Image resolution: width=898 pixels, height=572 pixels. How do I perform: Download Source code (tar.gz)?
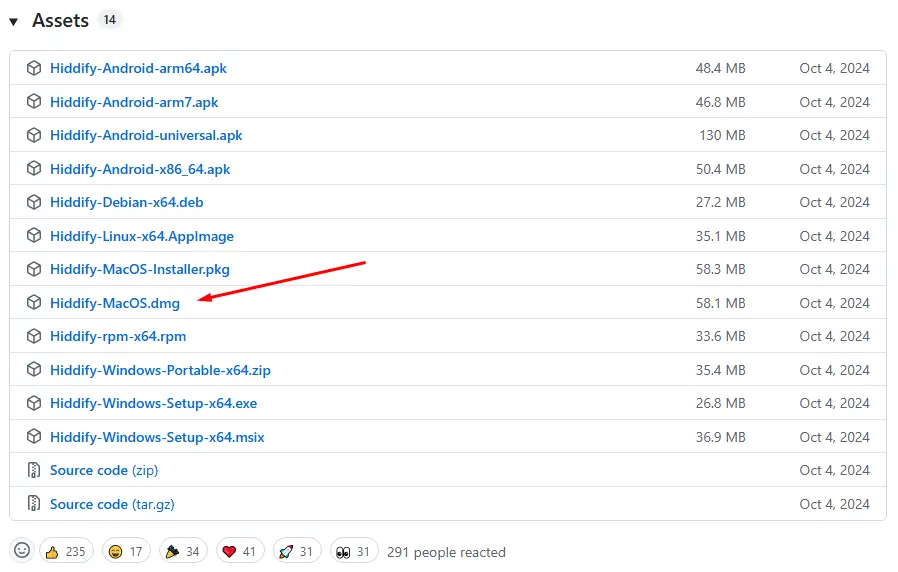(112, 504)
